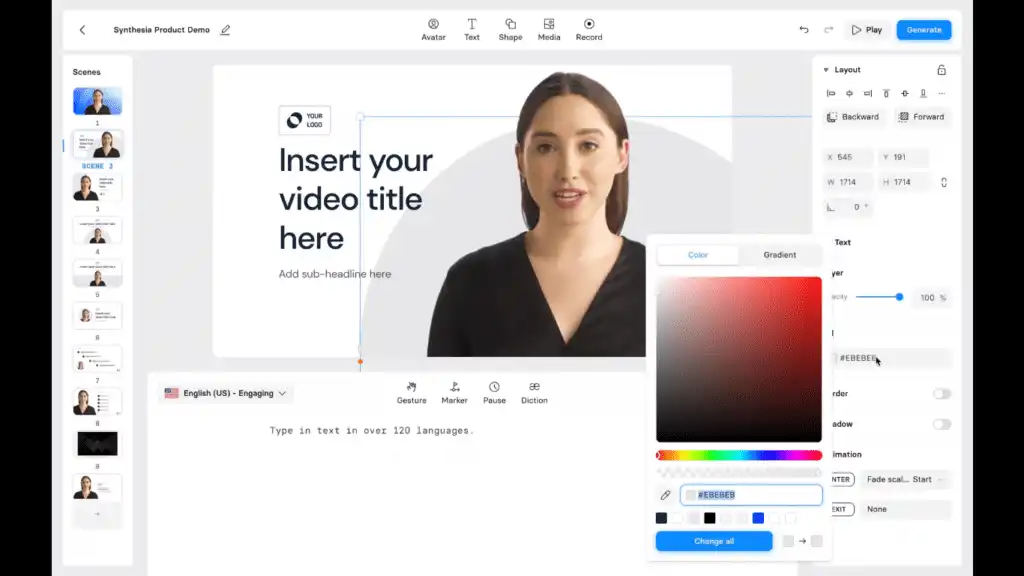This screenshot has width=1024, height=576.
Task: Click the hex code field in picker
Action: pyautogui.click(x=751, y=495)
